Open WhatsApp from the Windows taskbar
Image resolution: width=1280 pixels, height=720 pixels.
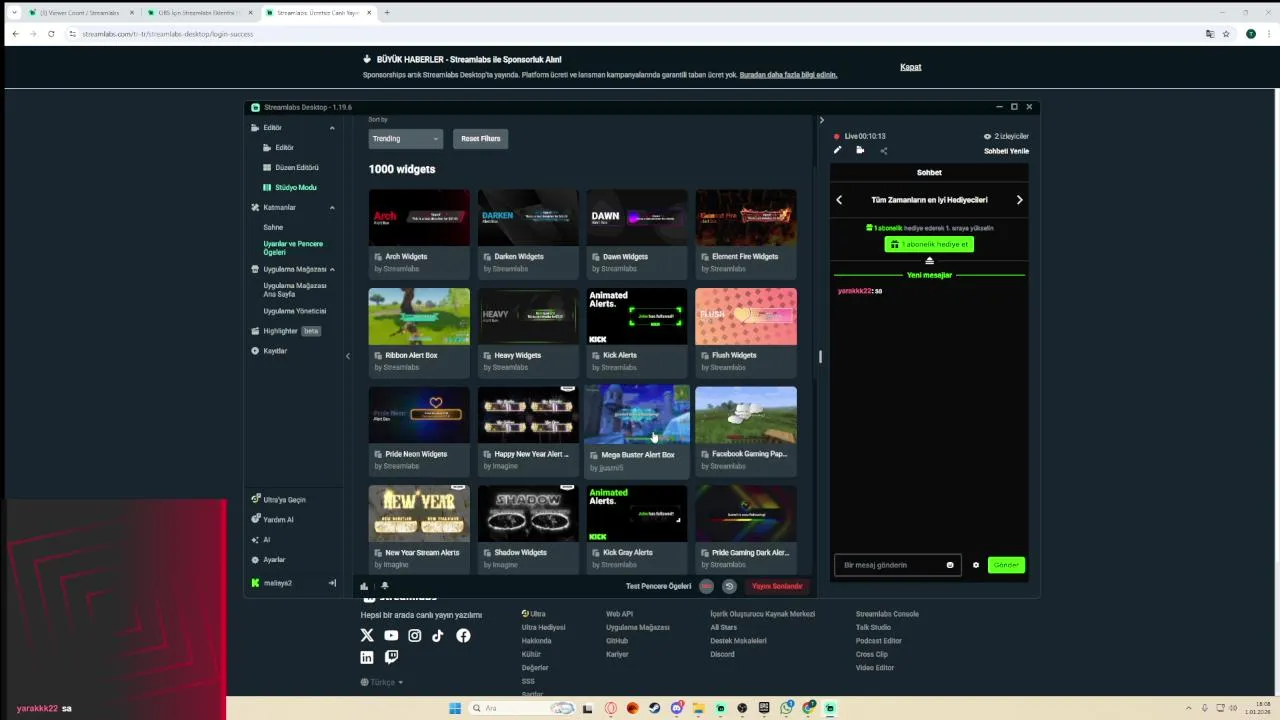pyautogui.click(x=787, y=708)
